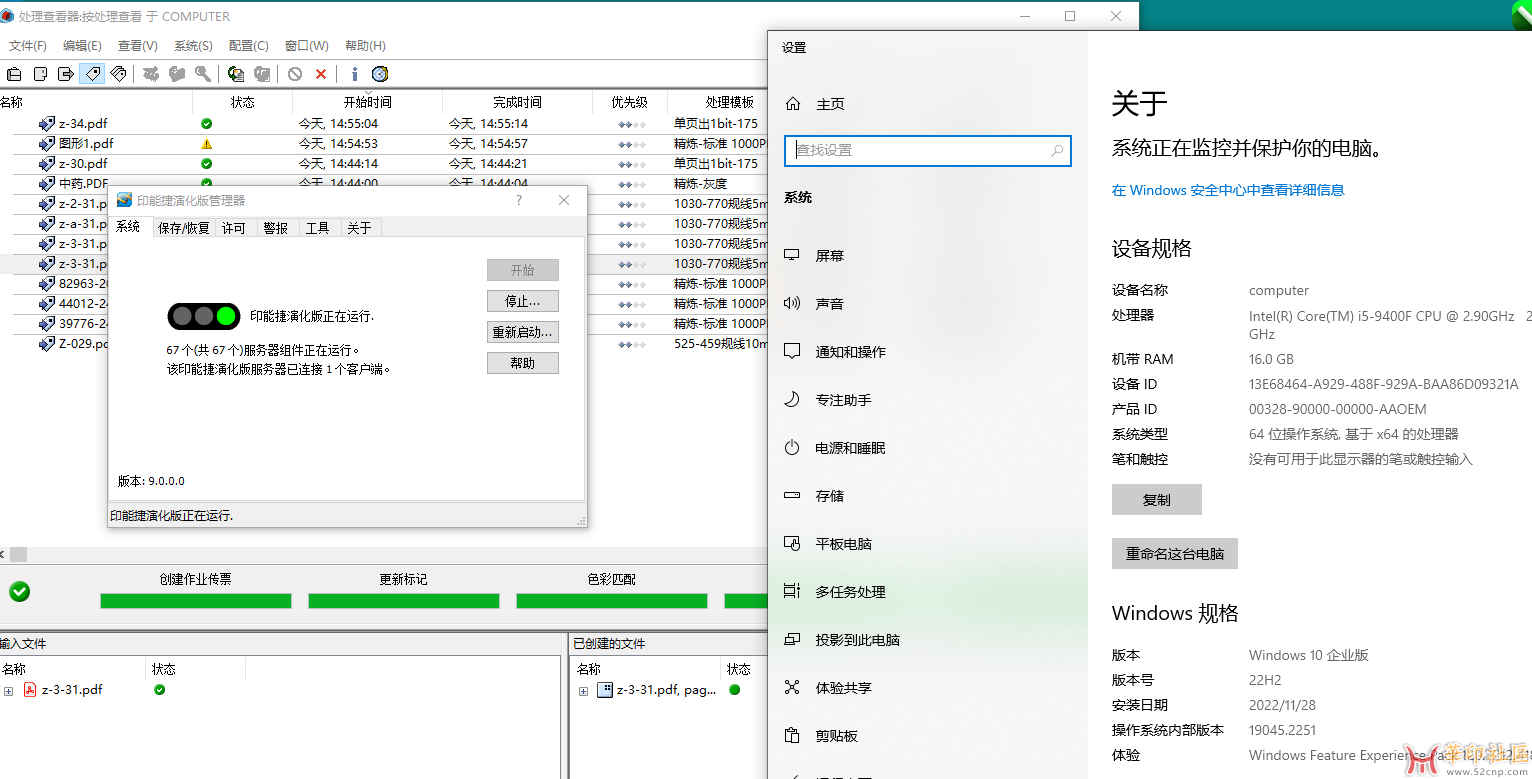This screenshot has width=1532, height=779.
Task: Click the 停止... button
Action: point(523,301)
